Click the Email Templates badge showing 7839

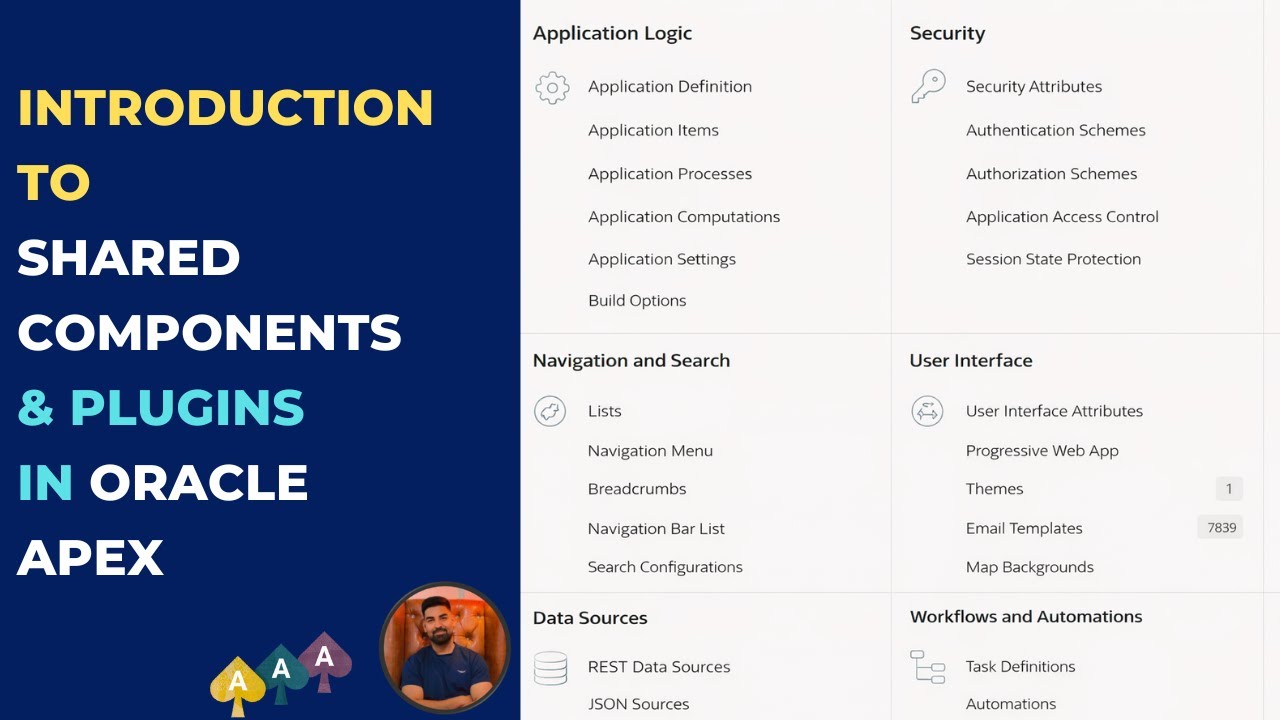[x=1220, y=527]
